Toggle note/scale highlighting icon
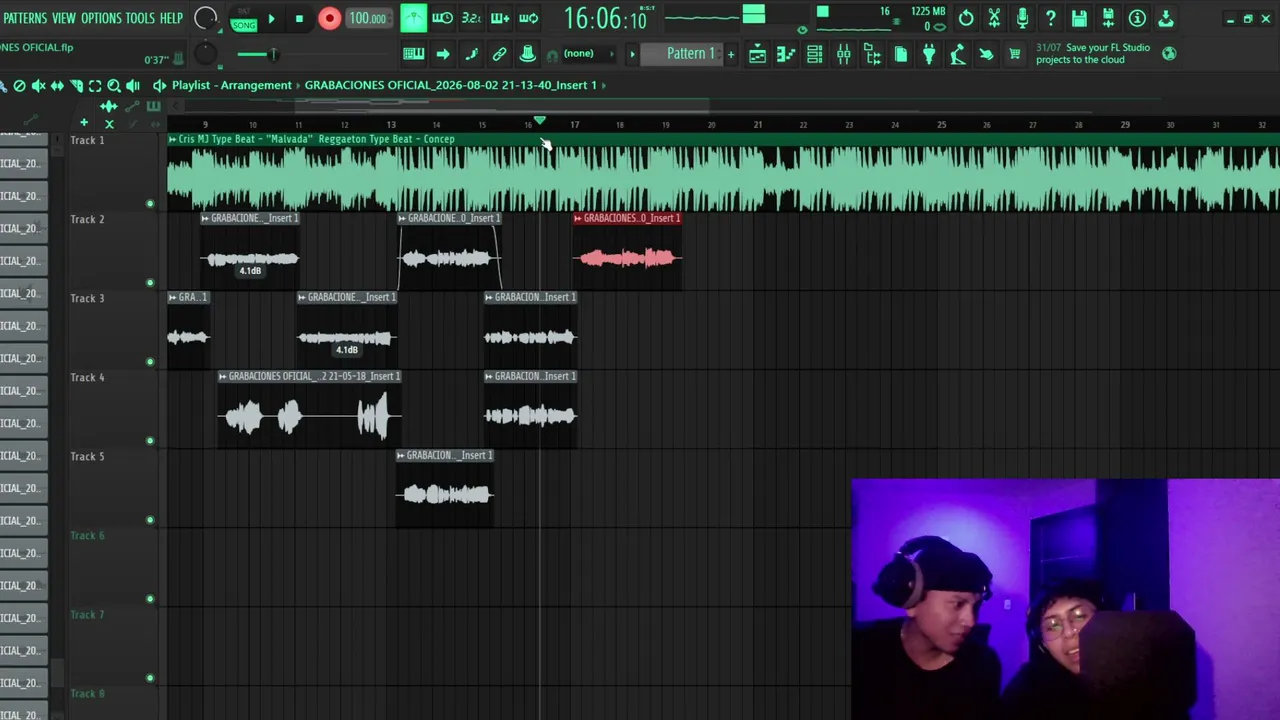 [471, 54]
